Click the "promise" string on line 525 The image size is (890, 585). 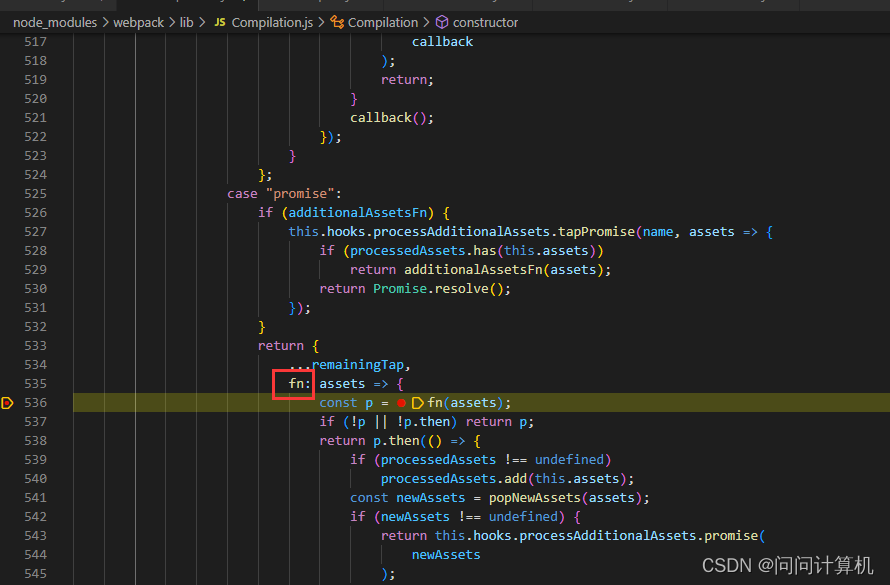click(x=300, y=194)
